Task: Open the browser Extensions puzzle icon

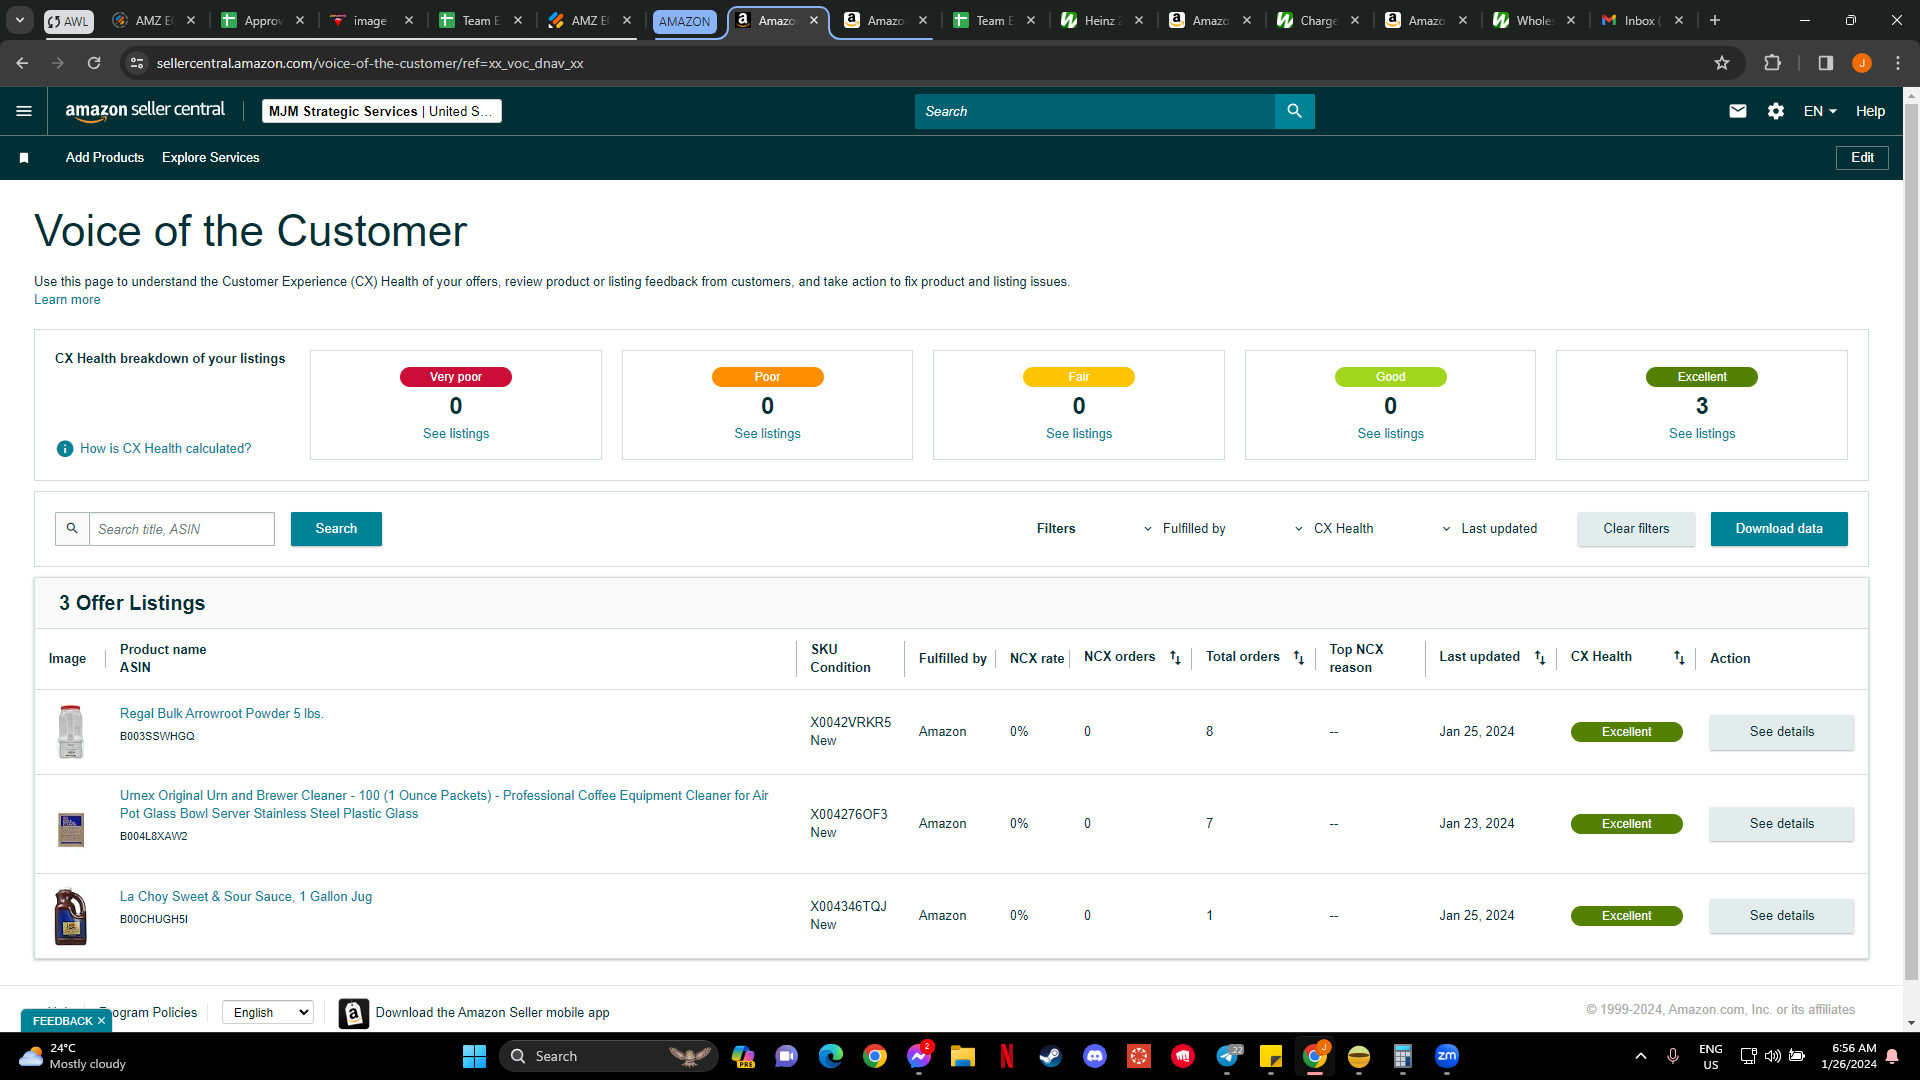Action: tap(1772, 63)
